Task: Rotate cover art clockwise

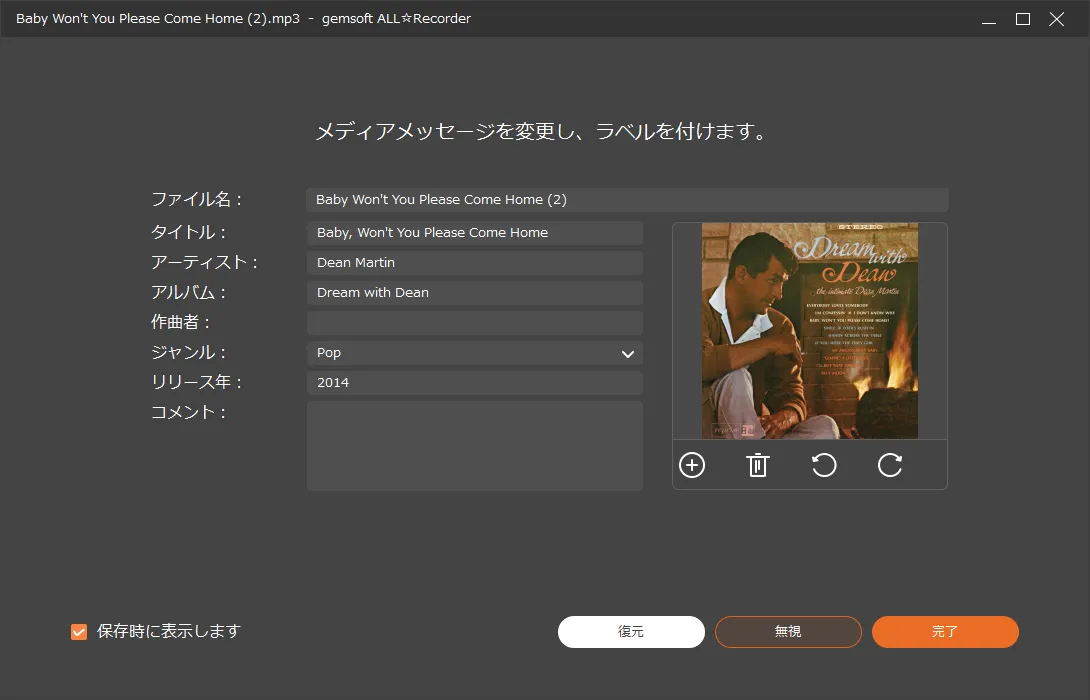Action: tap(890, 465)
